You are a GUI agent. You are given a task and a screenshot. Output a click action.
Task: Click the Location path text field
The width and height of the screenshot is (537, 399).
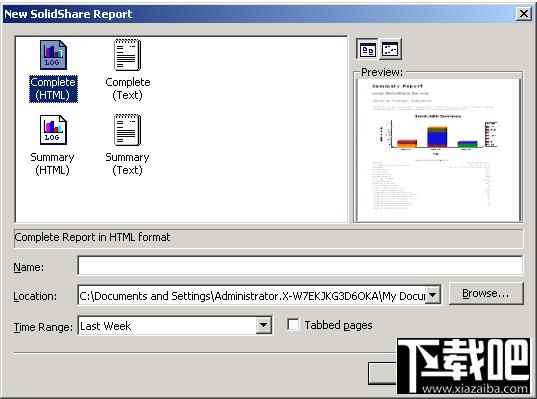(x=252, y=295)
